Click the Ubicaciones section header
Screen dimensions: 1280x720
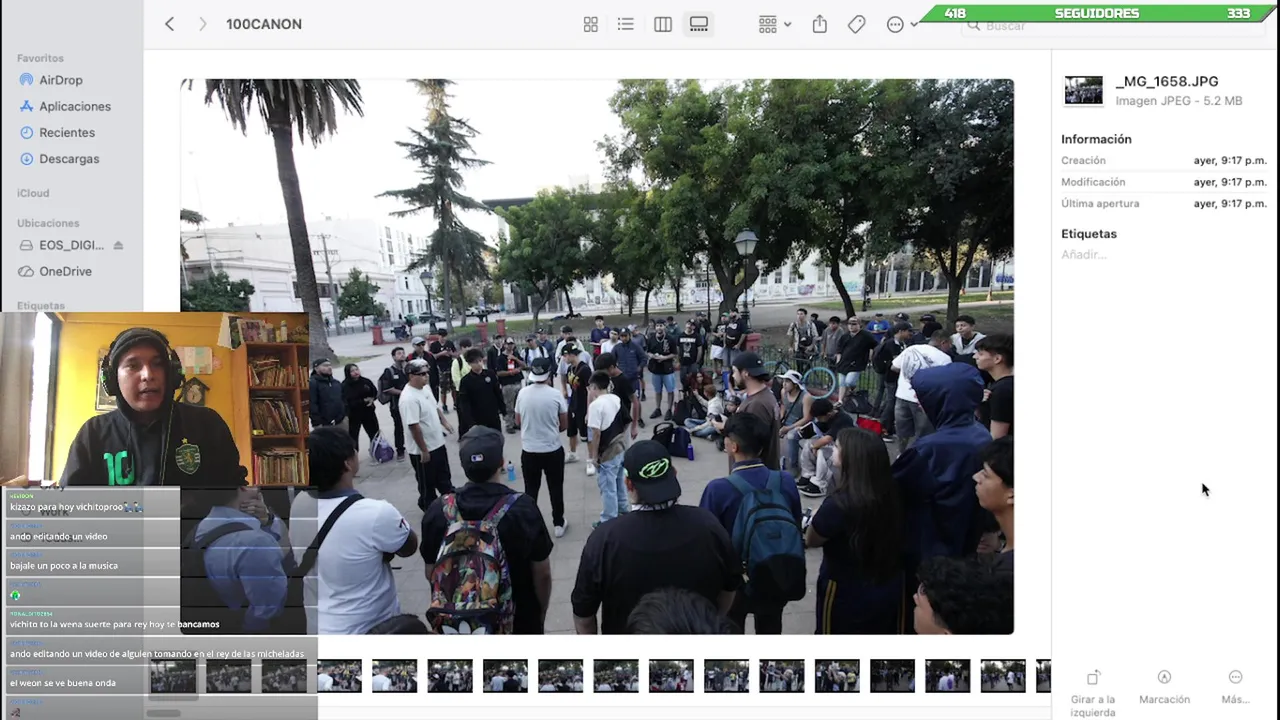click(48, 223)
